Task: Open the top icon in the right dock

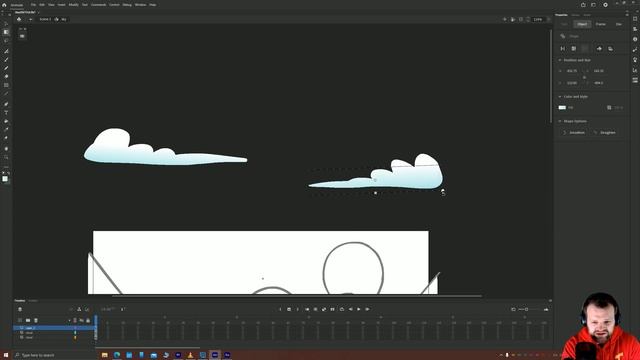Action: pyautogui.click(x=635, y=19)
